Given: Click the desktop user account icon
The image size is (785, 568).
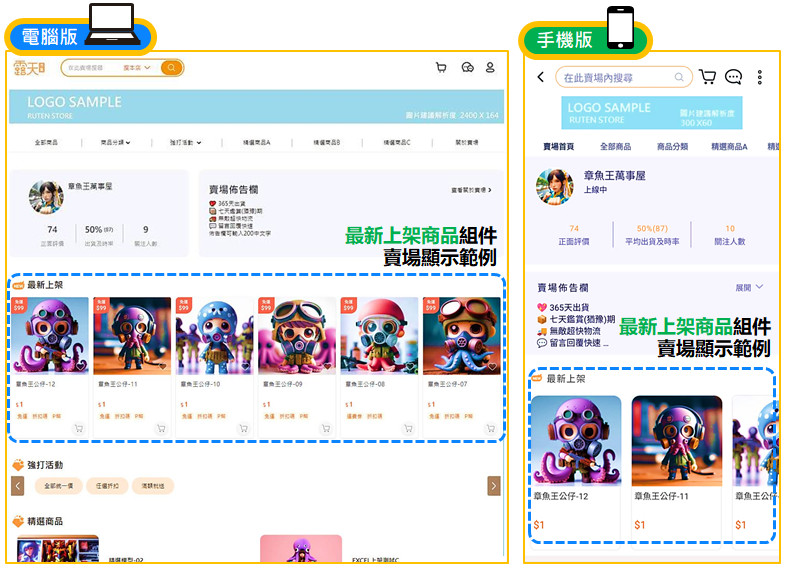Looking at the screenshot, I should point(490,68).
